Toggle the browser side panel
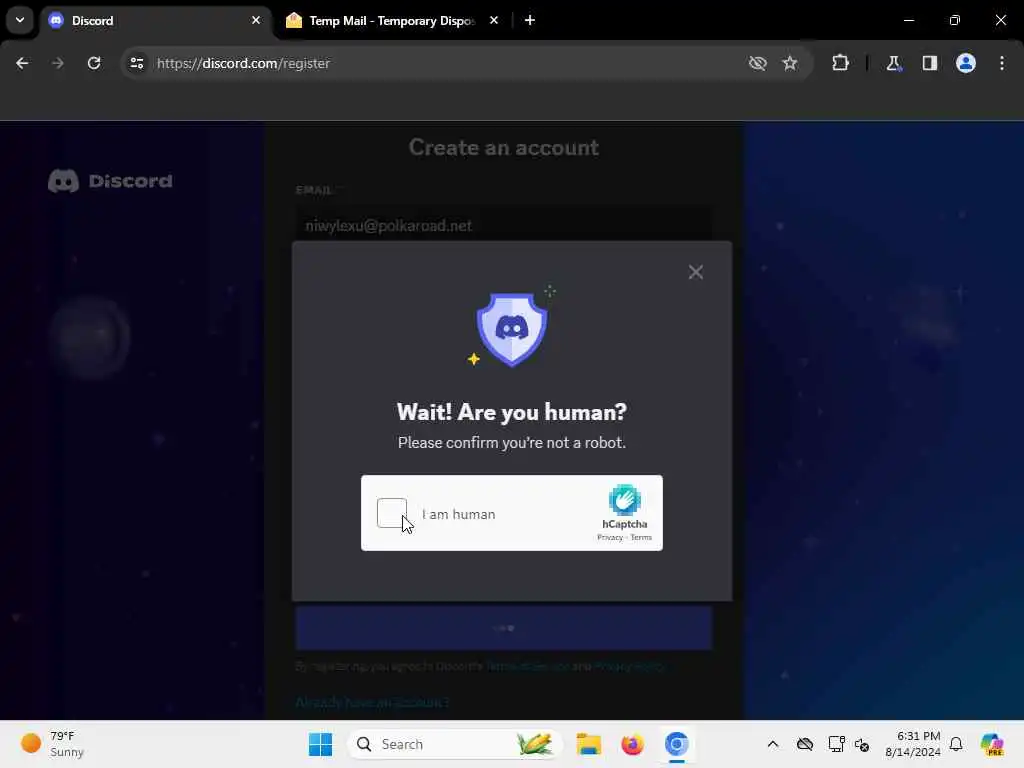 930,63
